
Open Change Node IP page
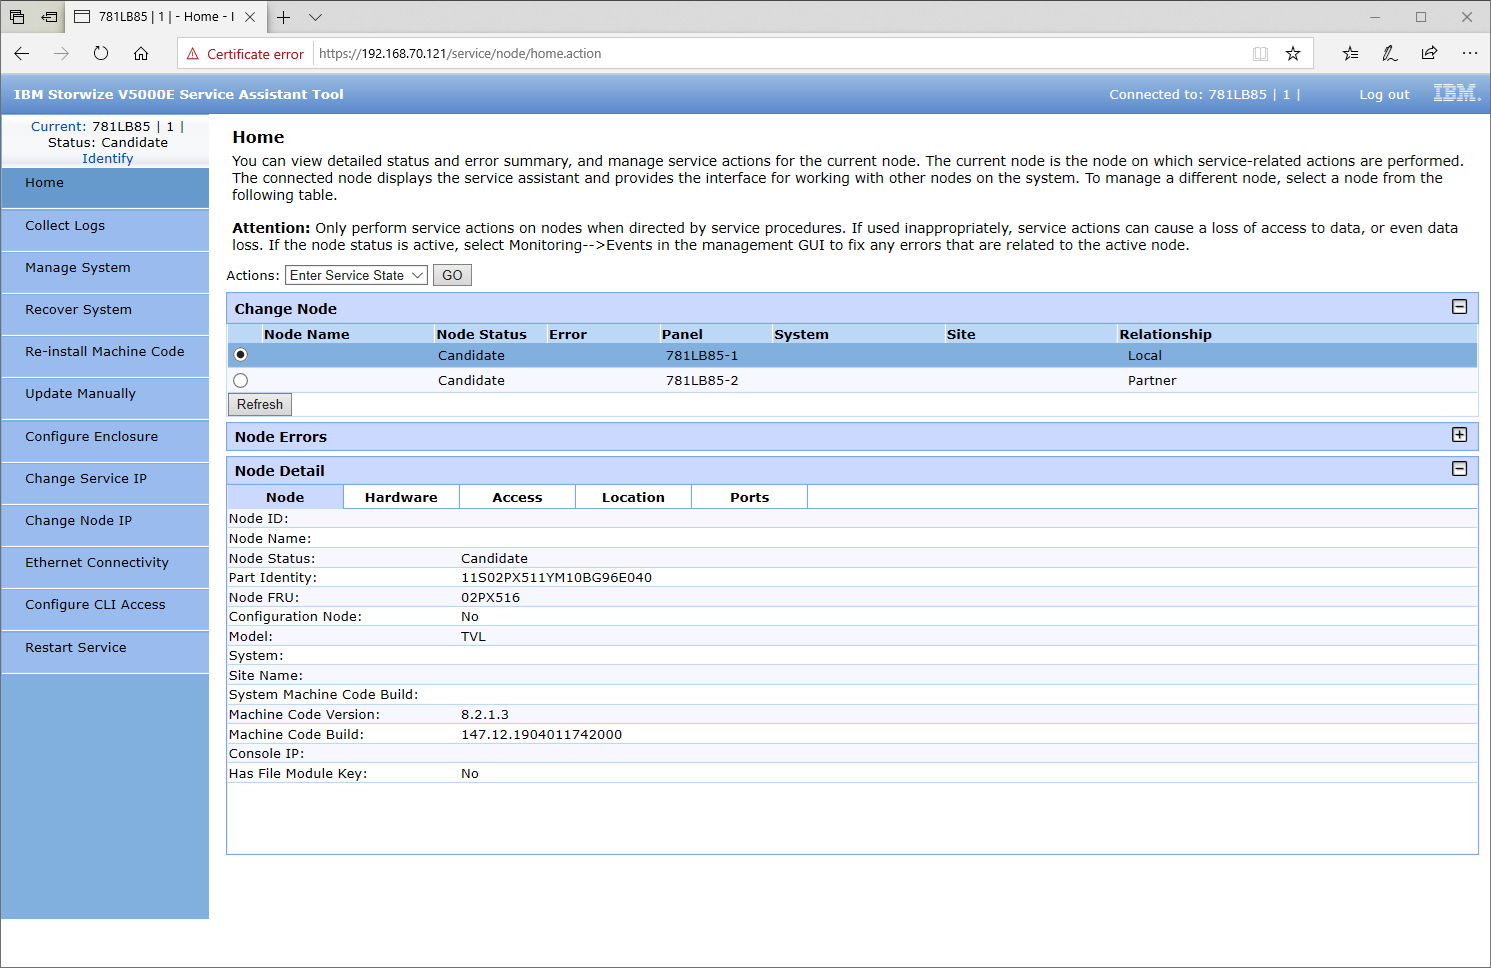click(105, 525)
